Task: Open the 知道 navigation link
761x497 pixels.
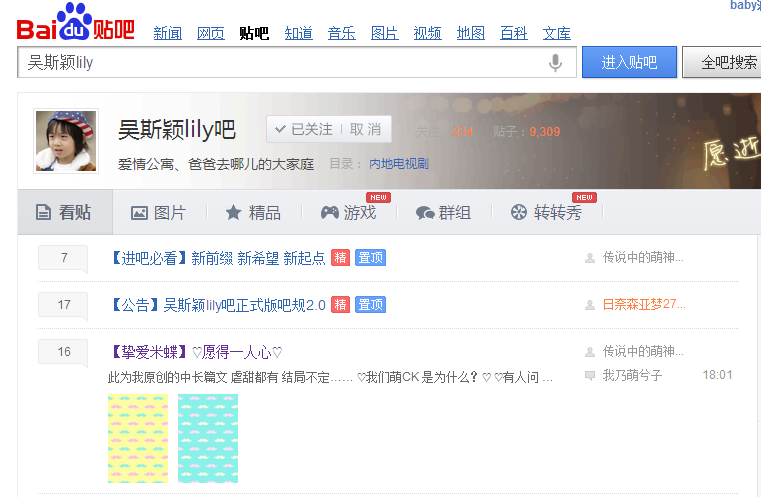Action: (298, 33)
